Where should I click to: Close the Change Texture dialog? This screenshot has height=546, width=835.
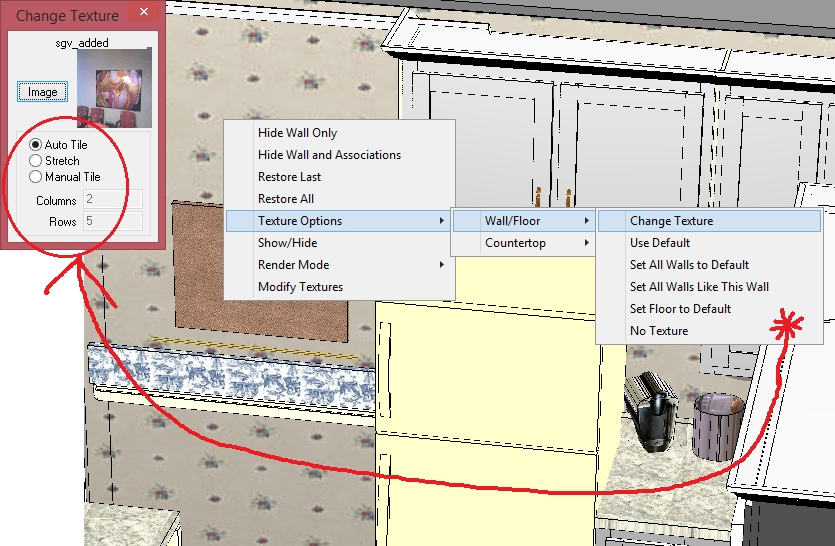pyautogui.click(x=145, y=12)
